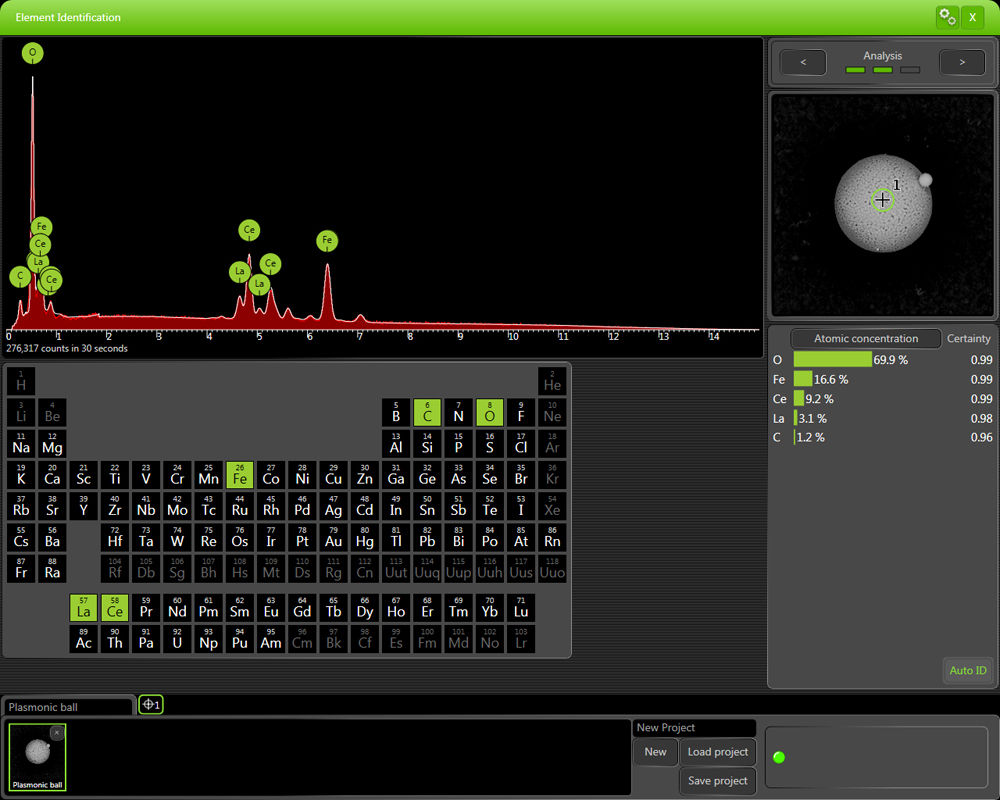Click spot 1 crosshair on SEM image

coord(883,200)
